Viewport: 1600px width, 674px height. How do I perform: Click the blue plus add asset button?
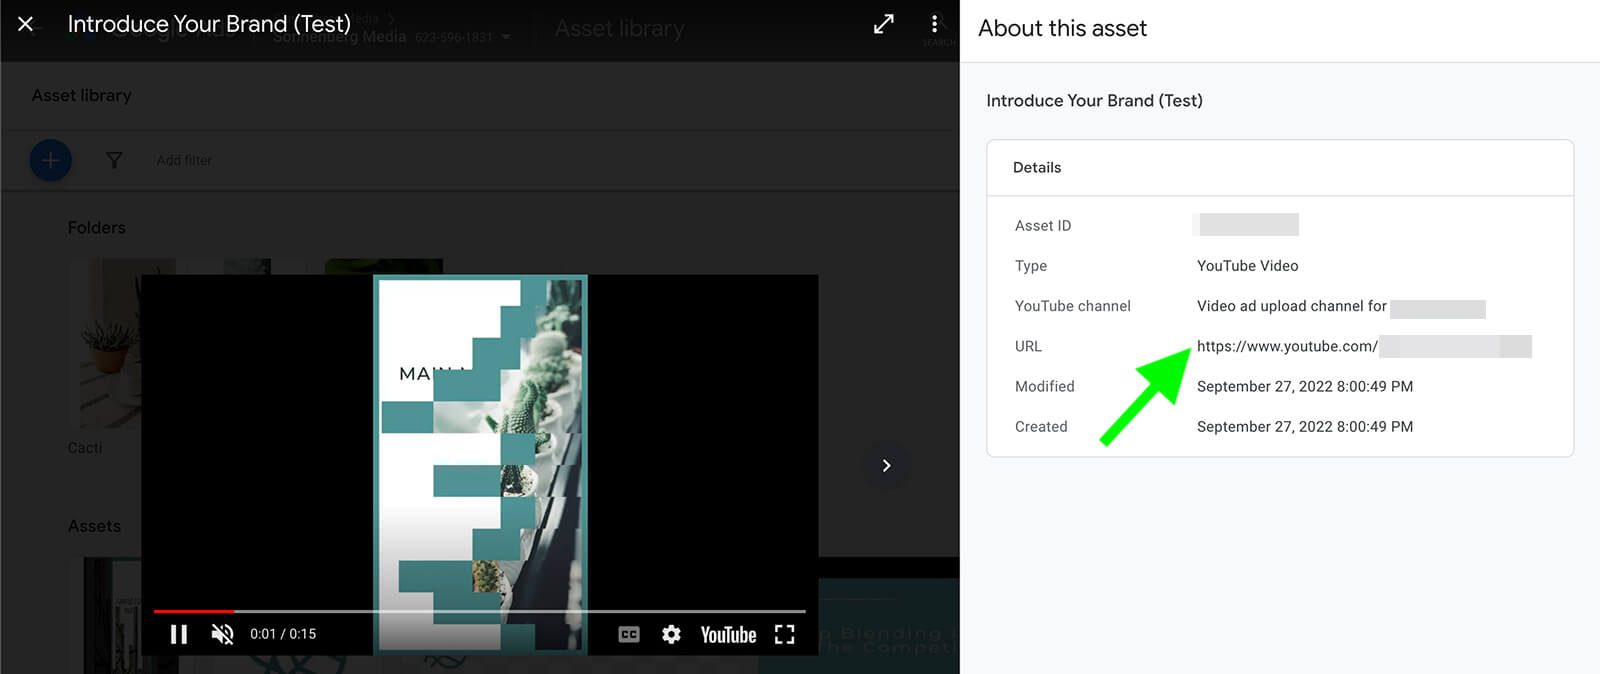point(51,160)
